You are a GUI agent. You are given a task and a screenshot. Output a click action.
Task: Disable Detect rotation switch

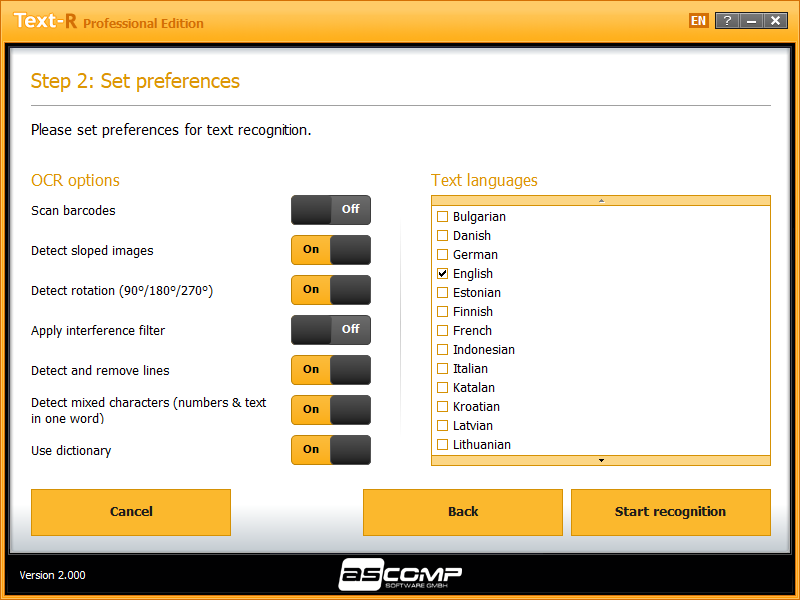[x=331, y=290]
